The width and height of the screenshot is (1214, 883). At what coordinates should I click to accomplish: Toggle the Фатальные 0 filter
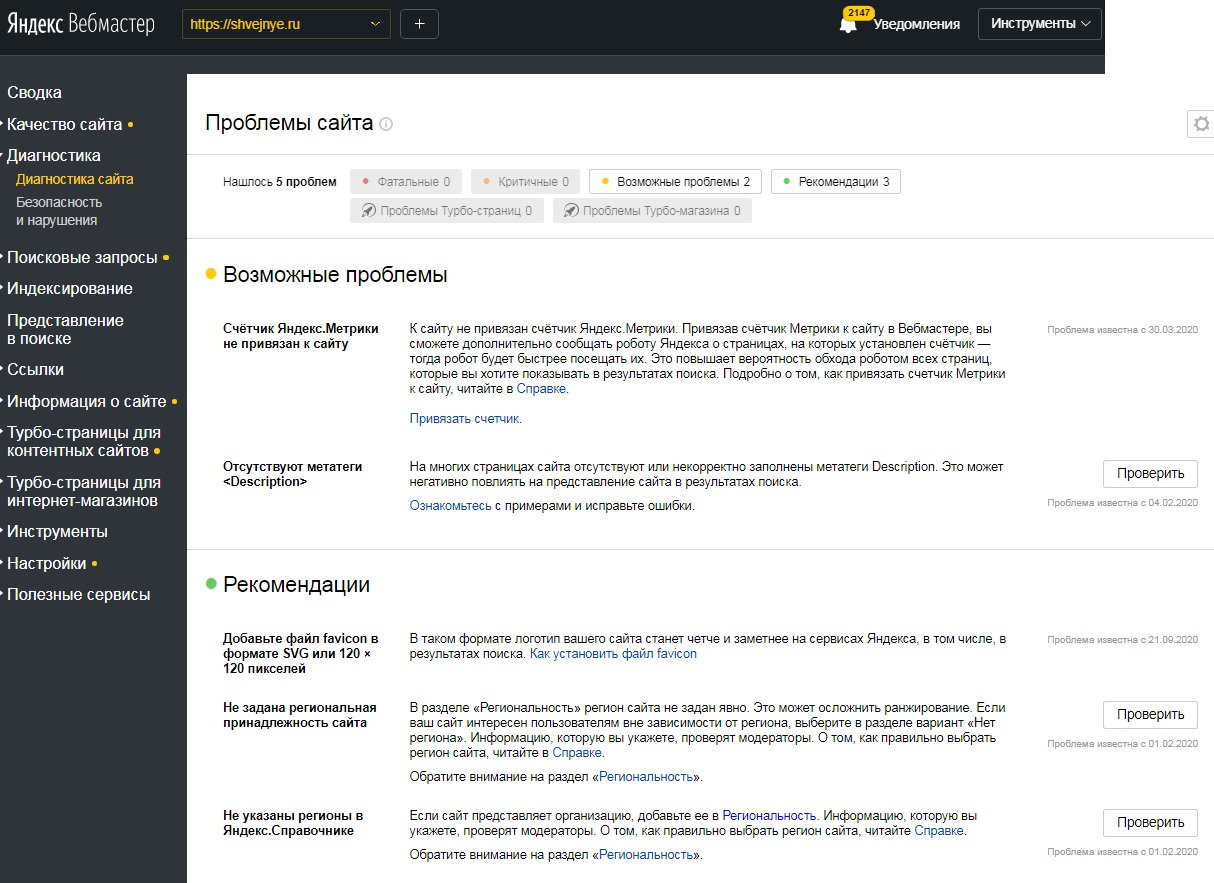[406, 182]
